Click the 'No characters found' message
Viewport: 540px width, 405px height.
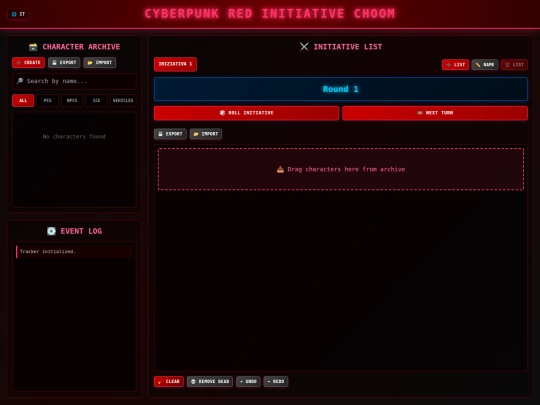point(74,137)
